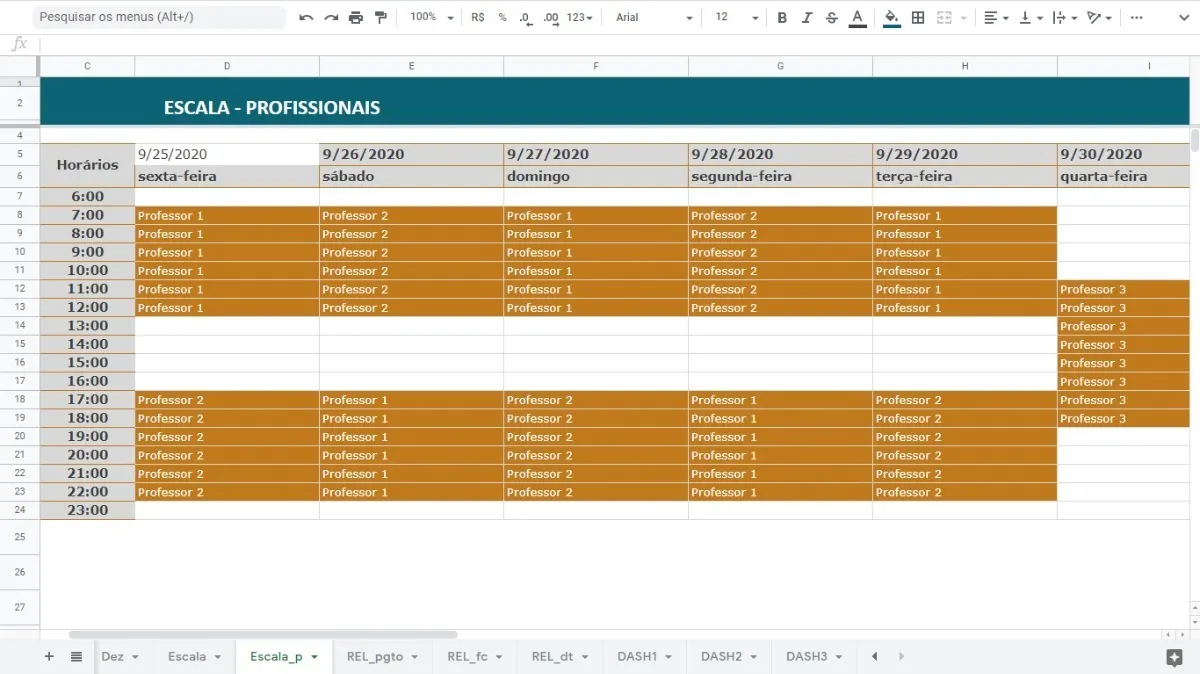Switch to the REL_pgto sheet tab
The image size is (1200, 674).
[382, 657]
